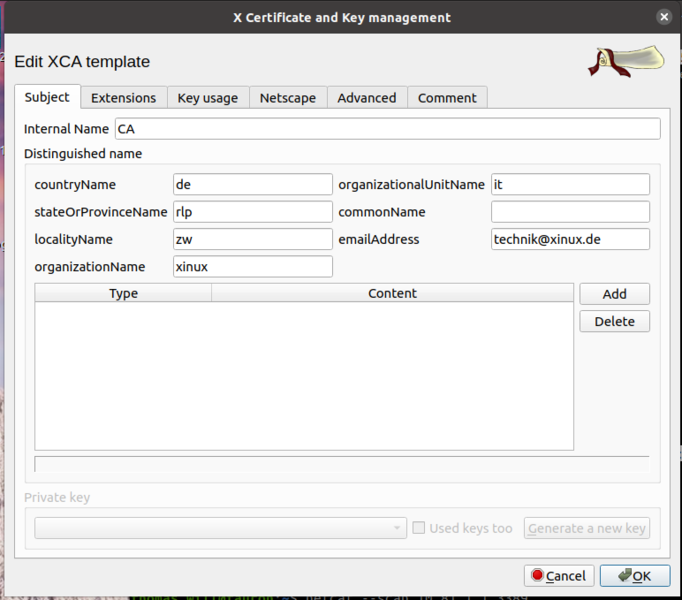The image size is (682, 600).
Task: Confirm with the OK button
Action: point(635,575)
